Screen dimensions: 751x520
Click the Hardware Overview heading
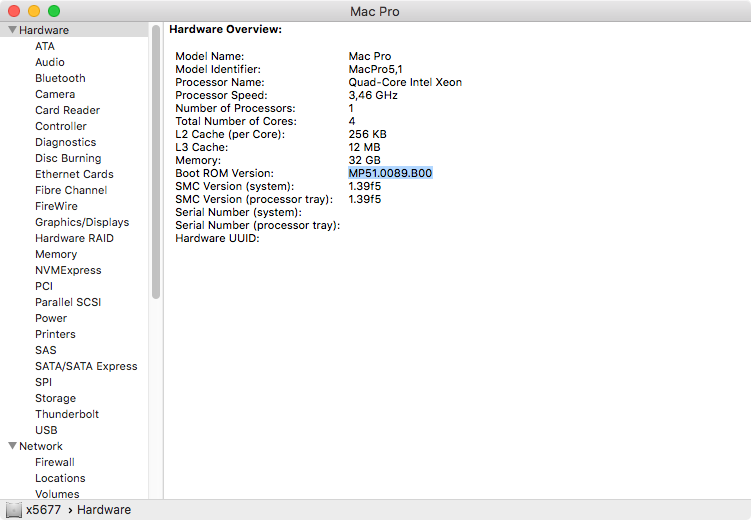tap(226, 29)
